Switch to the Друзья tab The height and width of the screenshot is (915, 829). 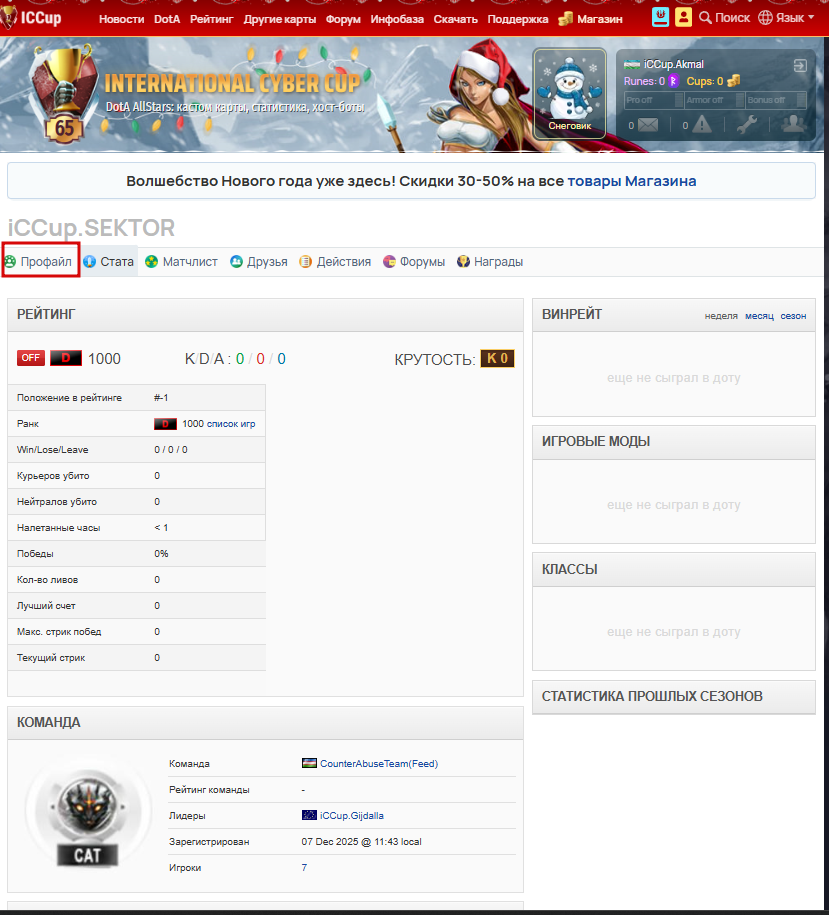pos(260,261)
